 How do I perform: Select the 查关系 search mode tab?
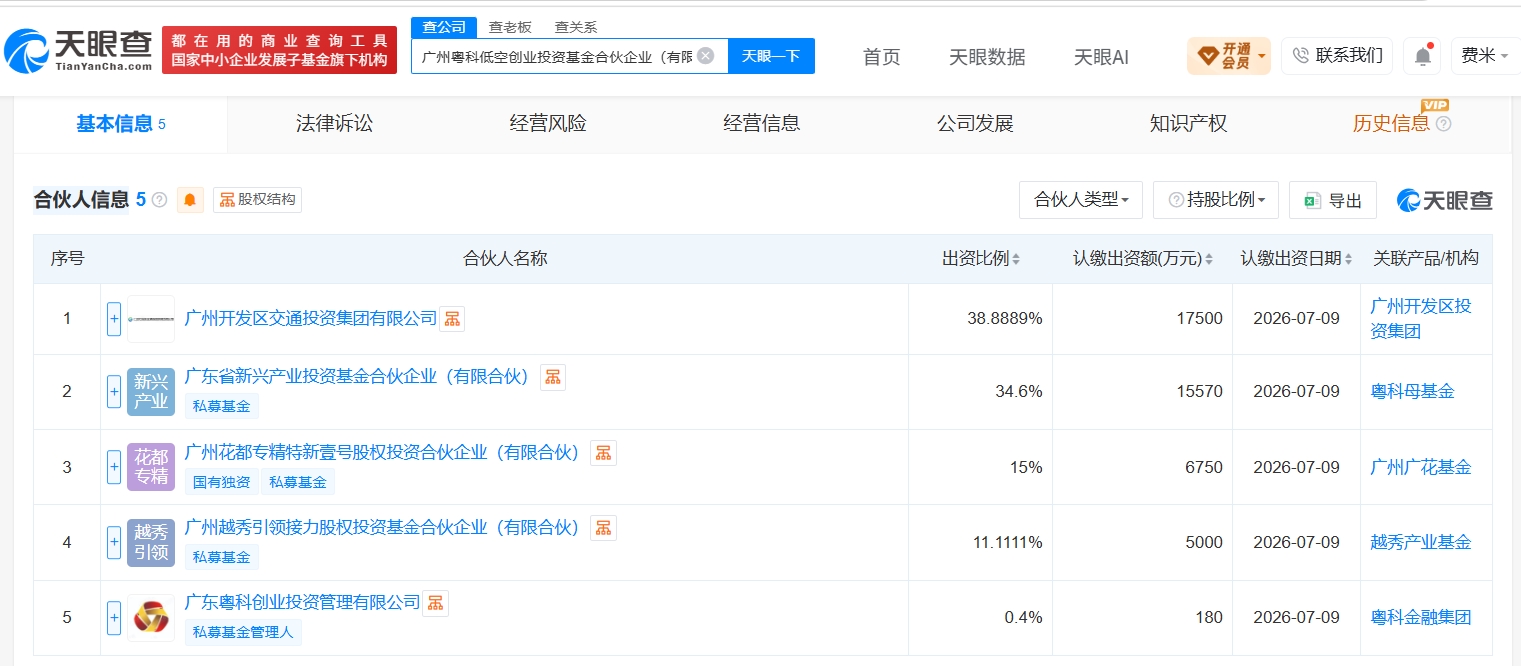pos(576,27)
